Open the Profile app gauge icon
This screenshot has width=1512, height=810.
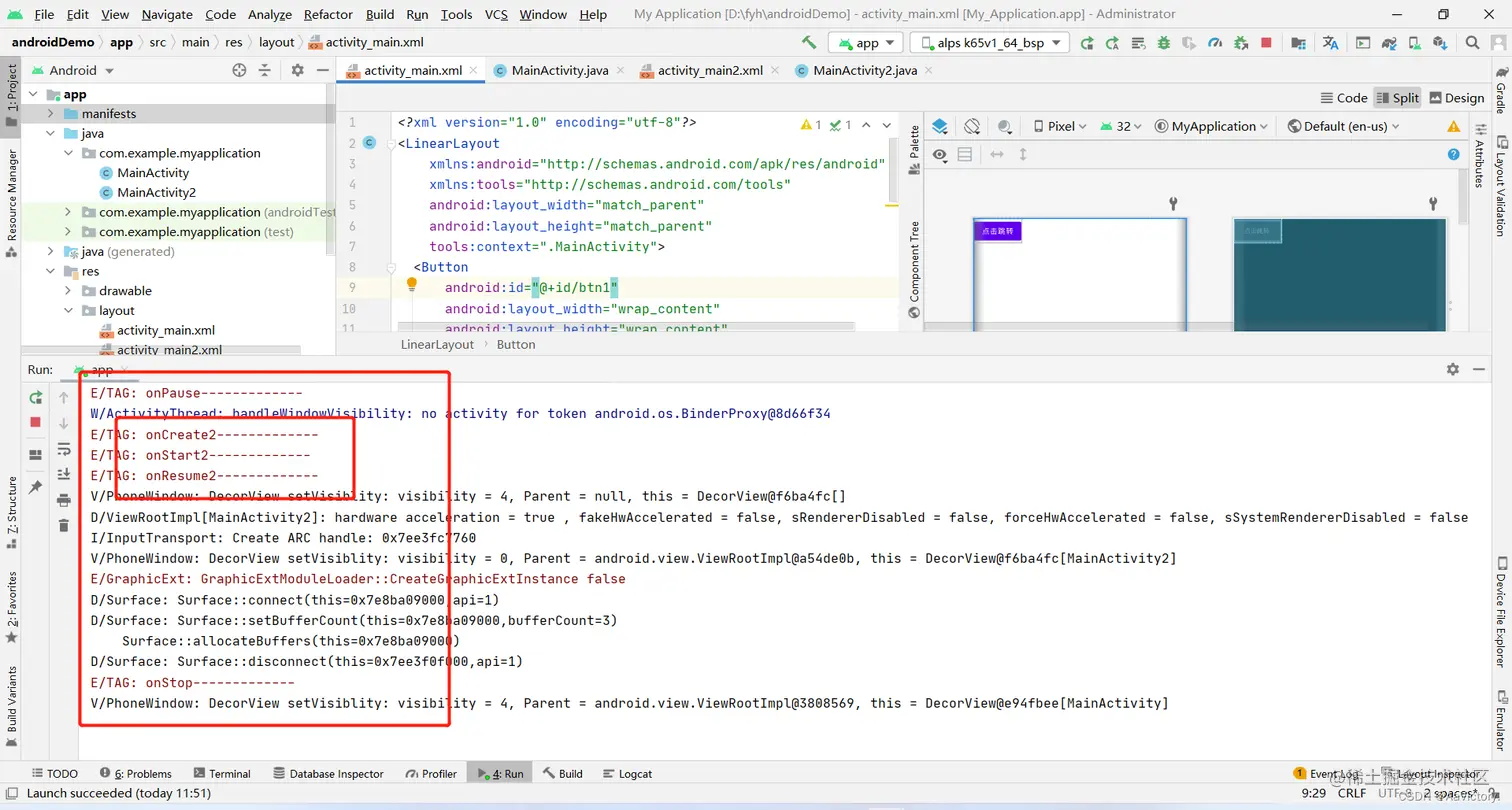pyautogui.click(x=1215, y=43)
